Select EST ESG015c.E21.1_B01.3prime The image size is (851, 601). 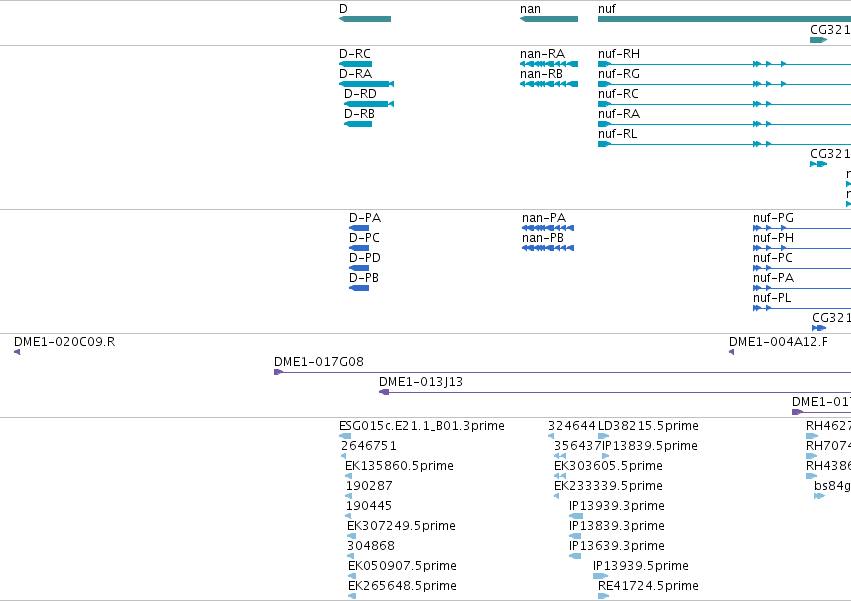click(345, 436)
